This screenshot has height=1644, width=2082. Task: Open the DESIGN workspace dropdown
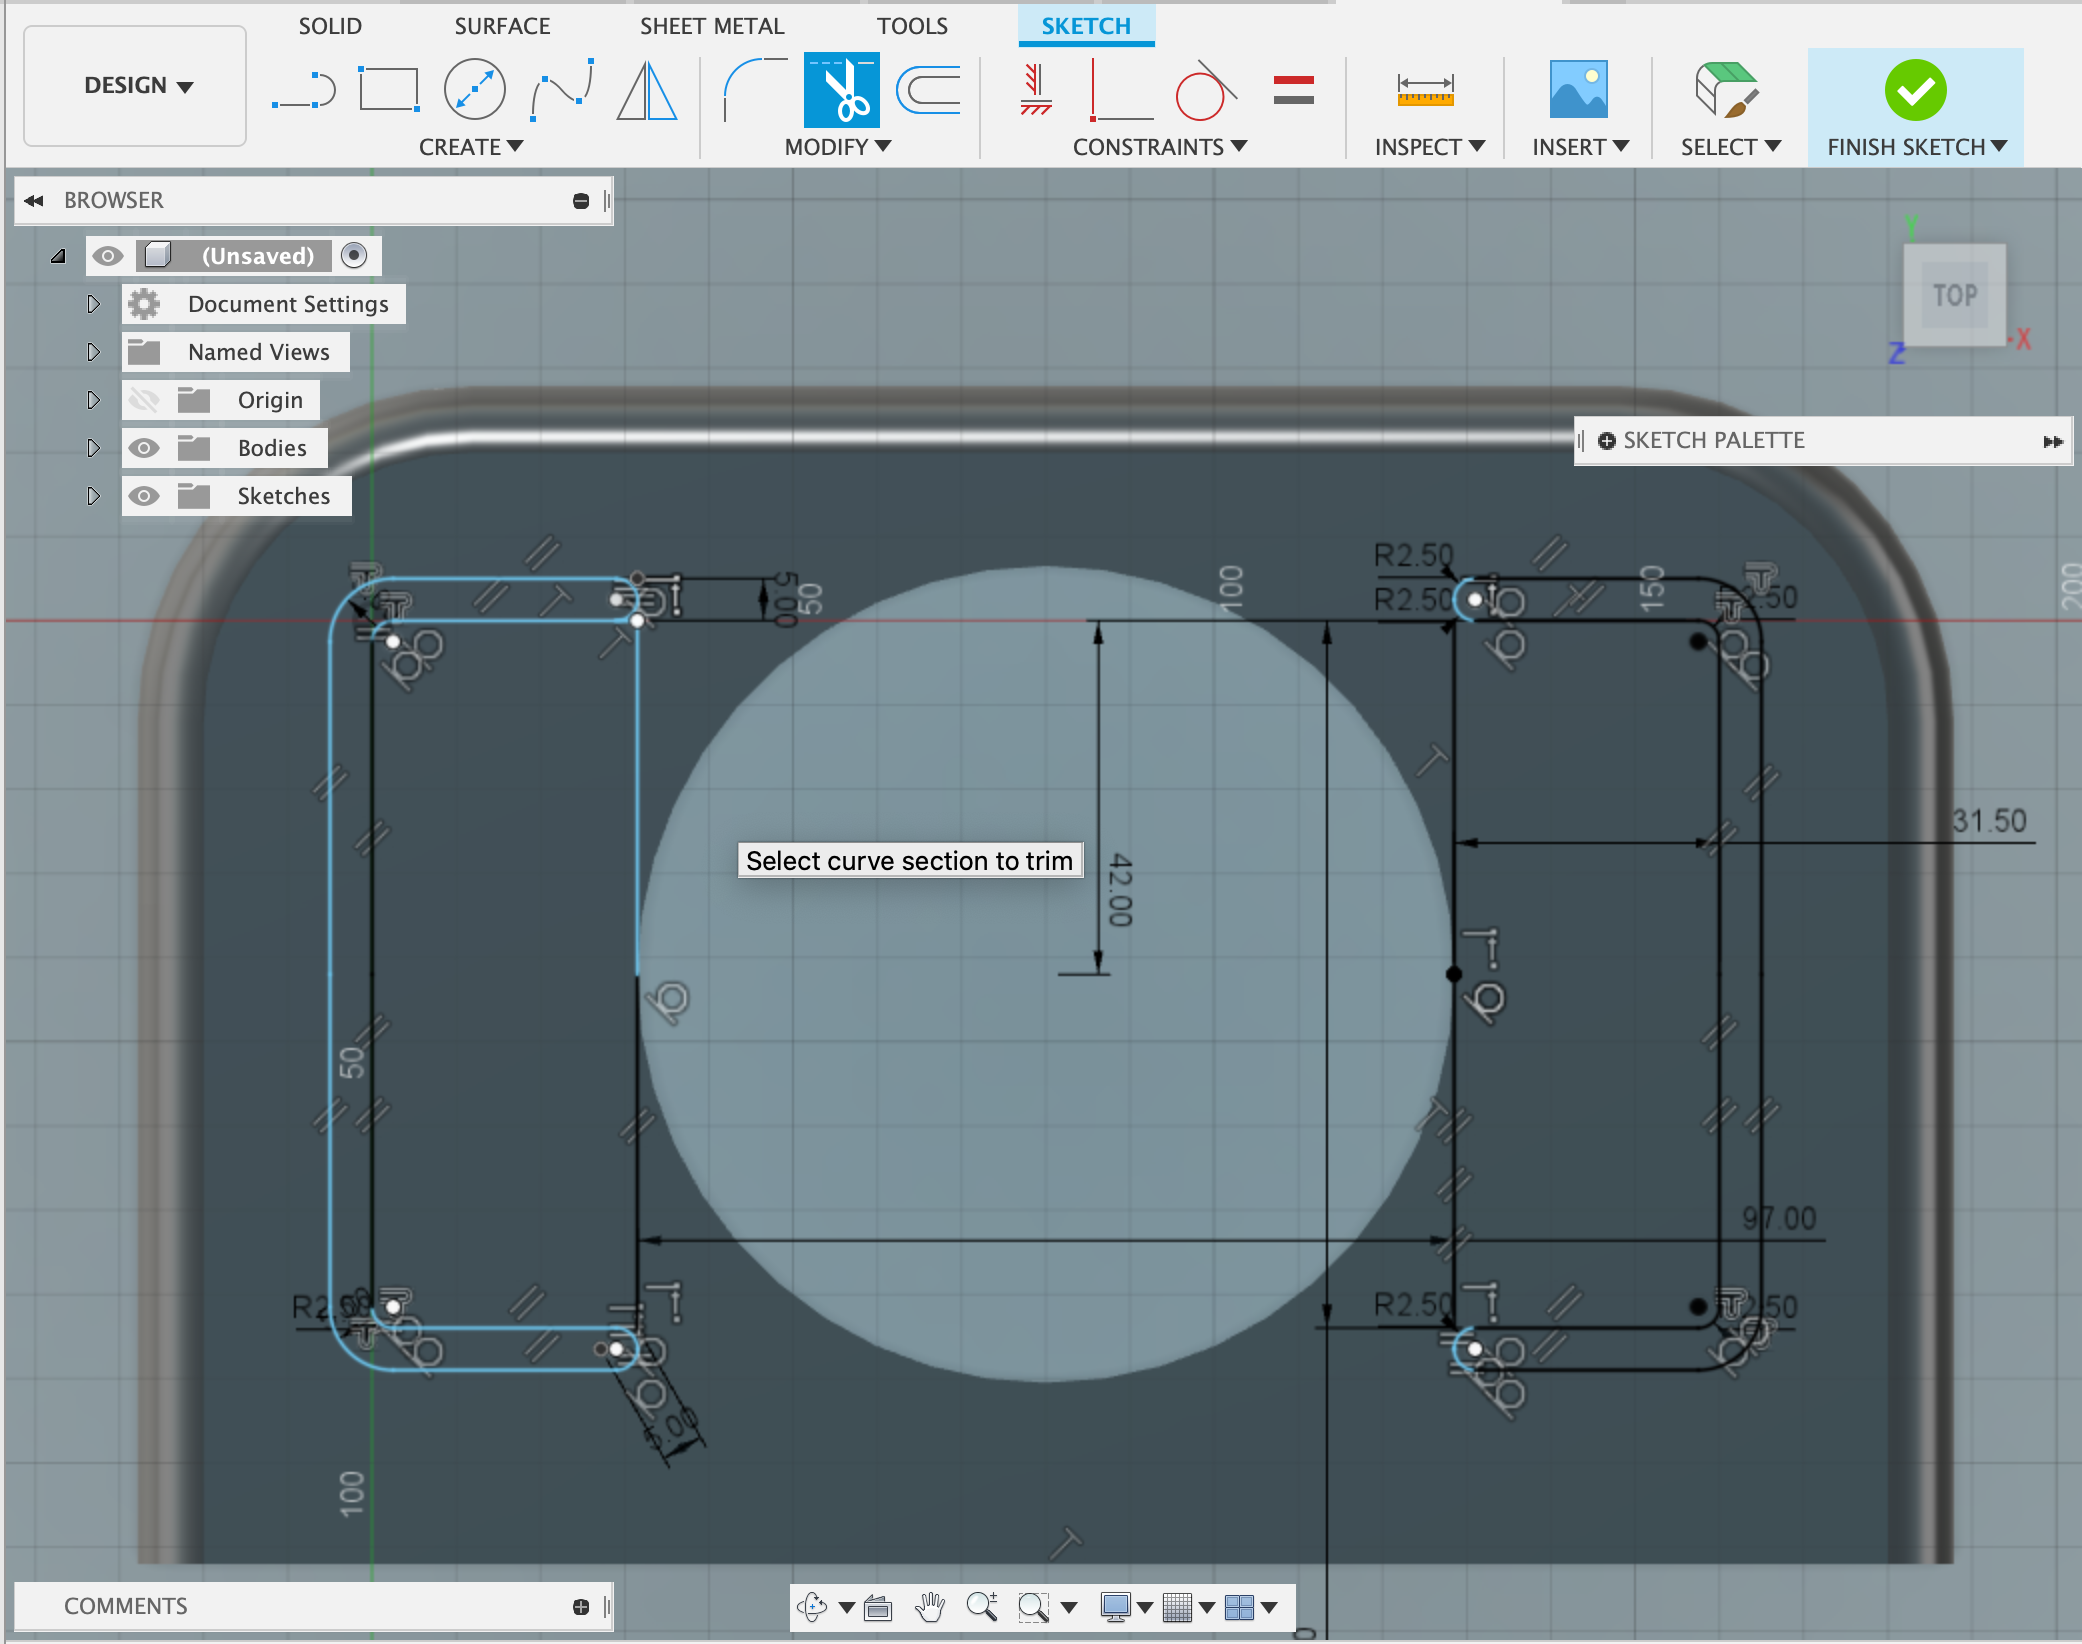click(x=137, y=86)
